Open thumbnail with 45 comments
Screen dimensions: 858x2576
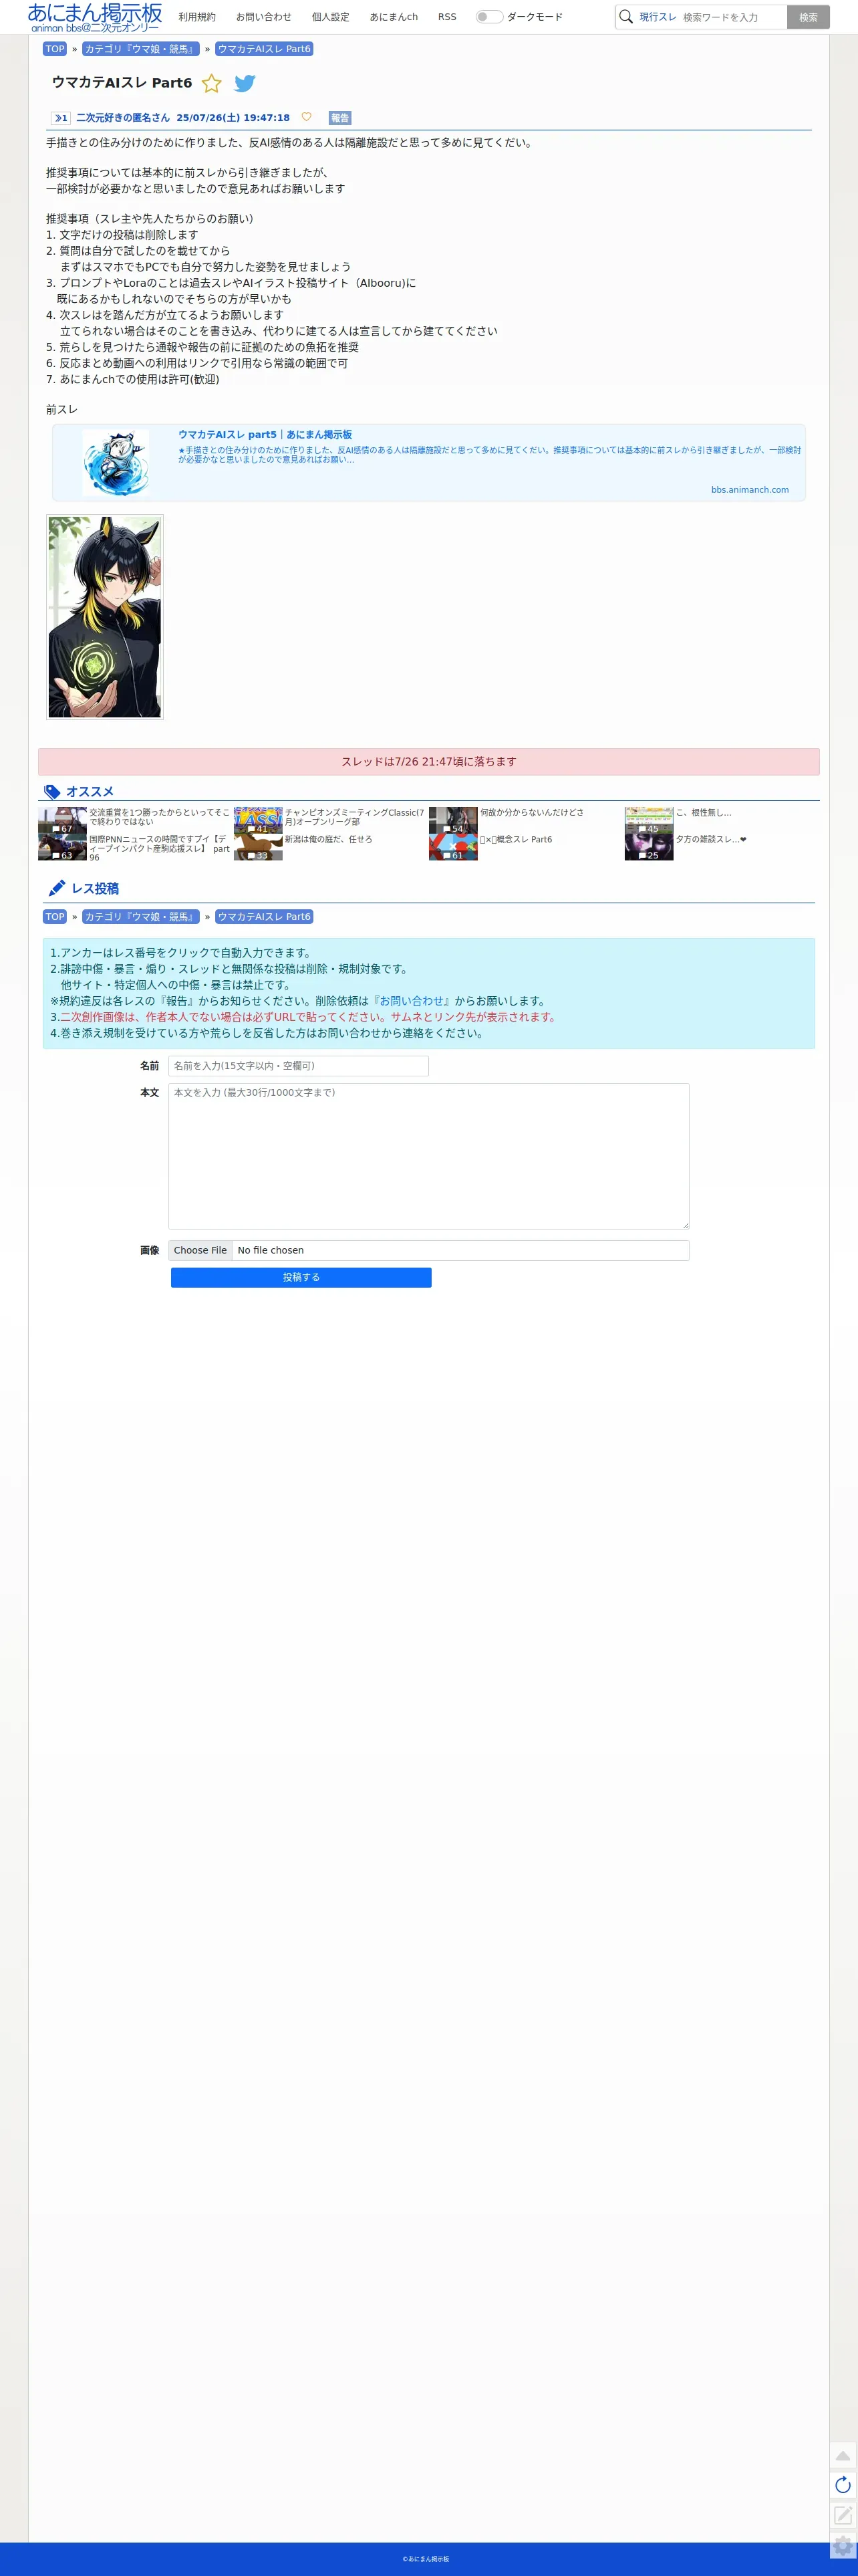click(649, 821)
